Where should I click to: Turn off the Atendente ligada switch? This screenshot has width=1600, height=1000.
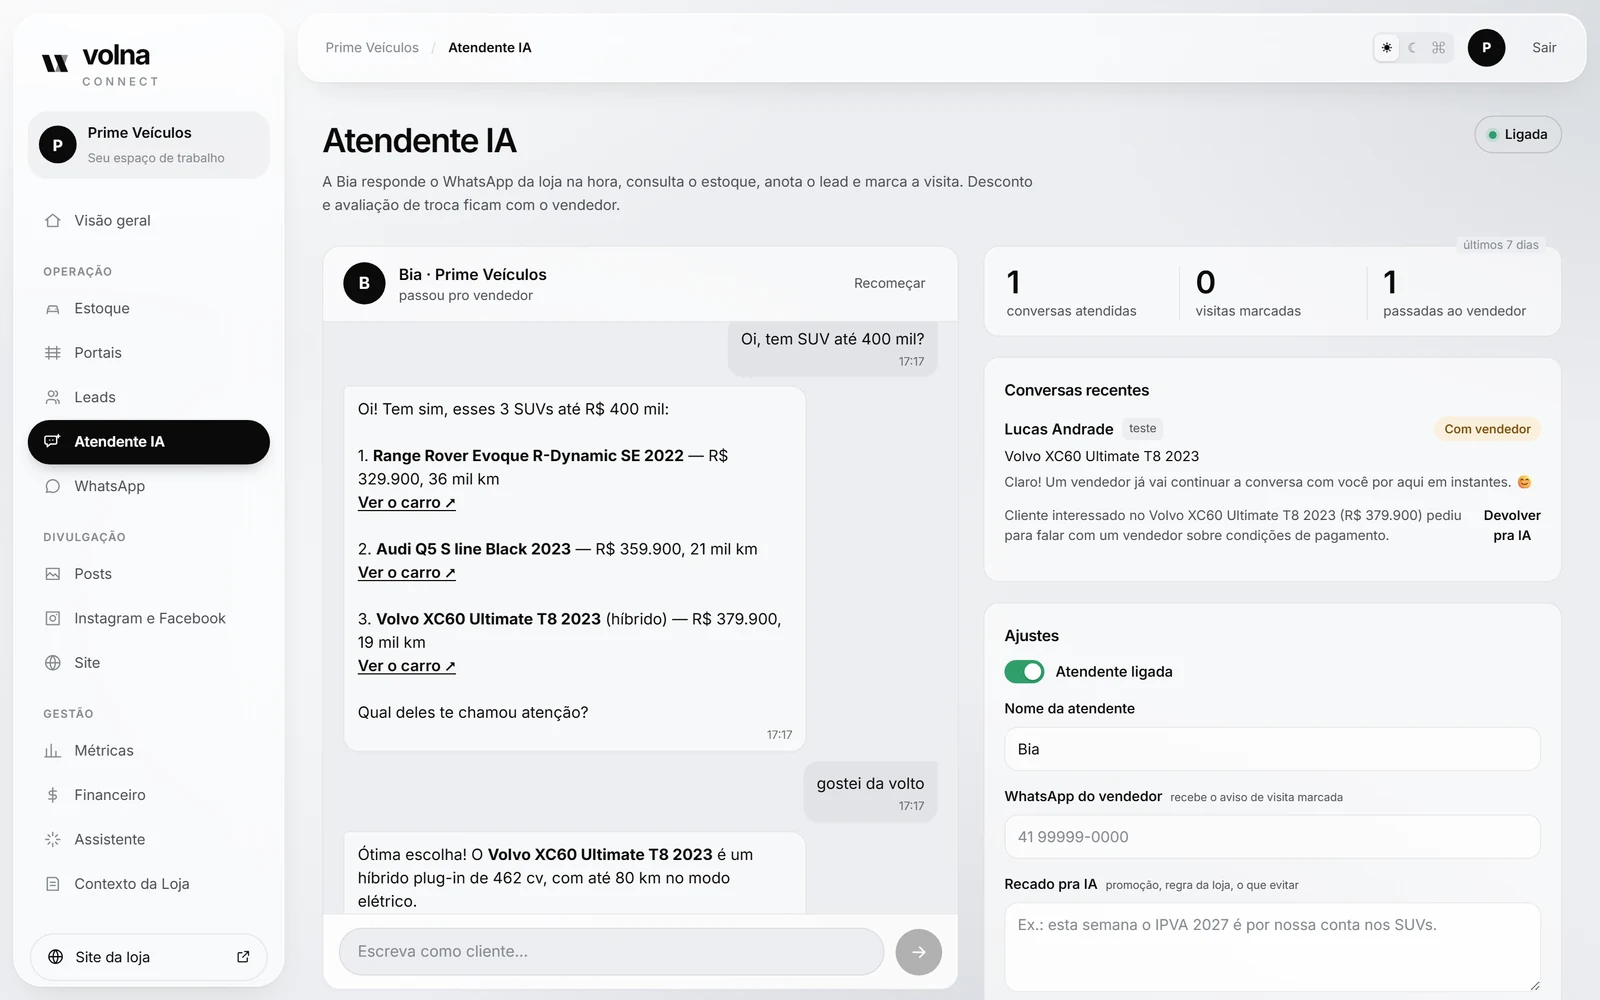(x=1024, y=672)
